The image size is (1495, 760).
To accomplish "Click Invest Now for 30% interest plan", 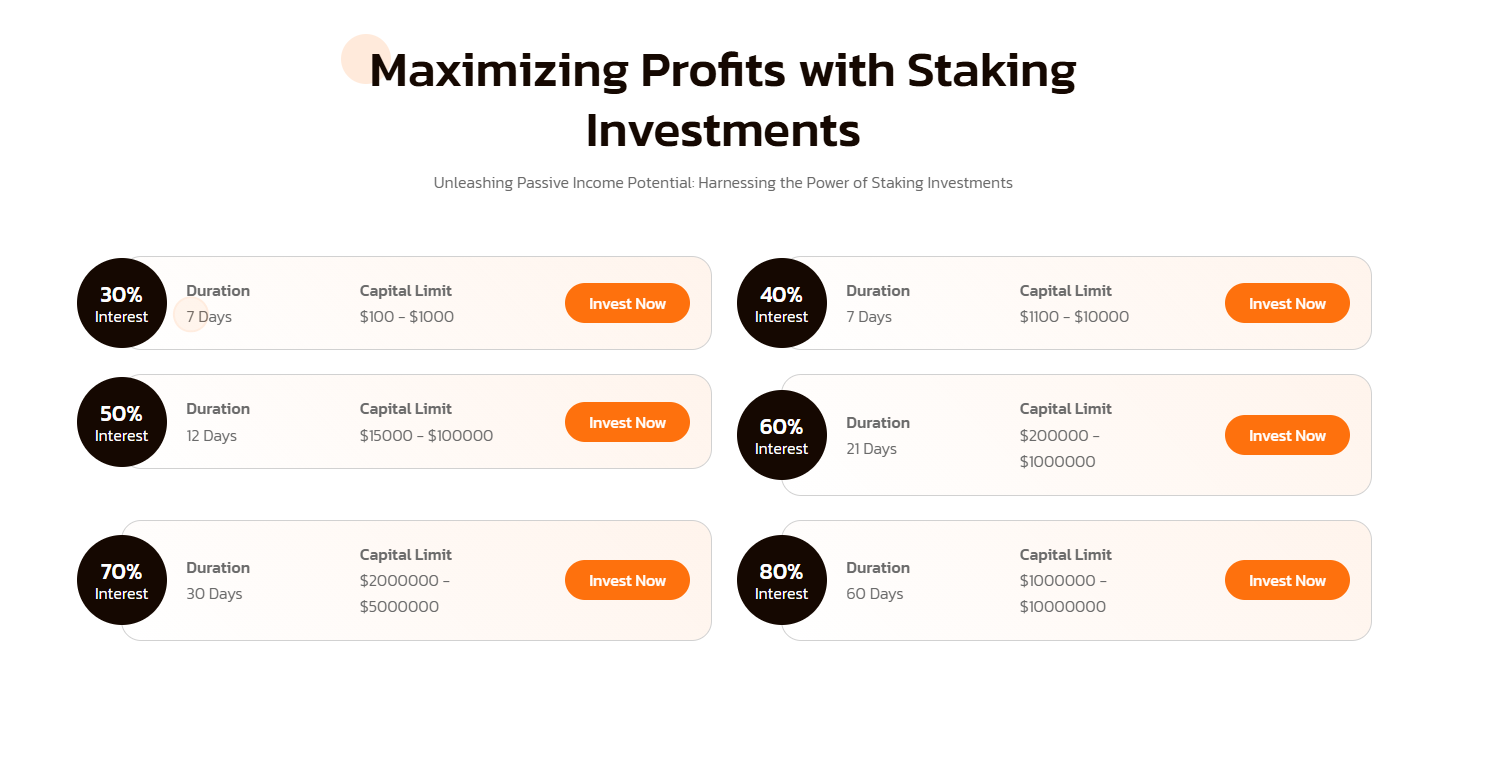I will pos(627,304).
